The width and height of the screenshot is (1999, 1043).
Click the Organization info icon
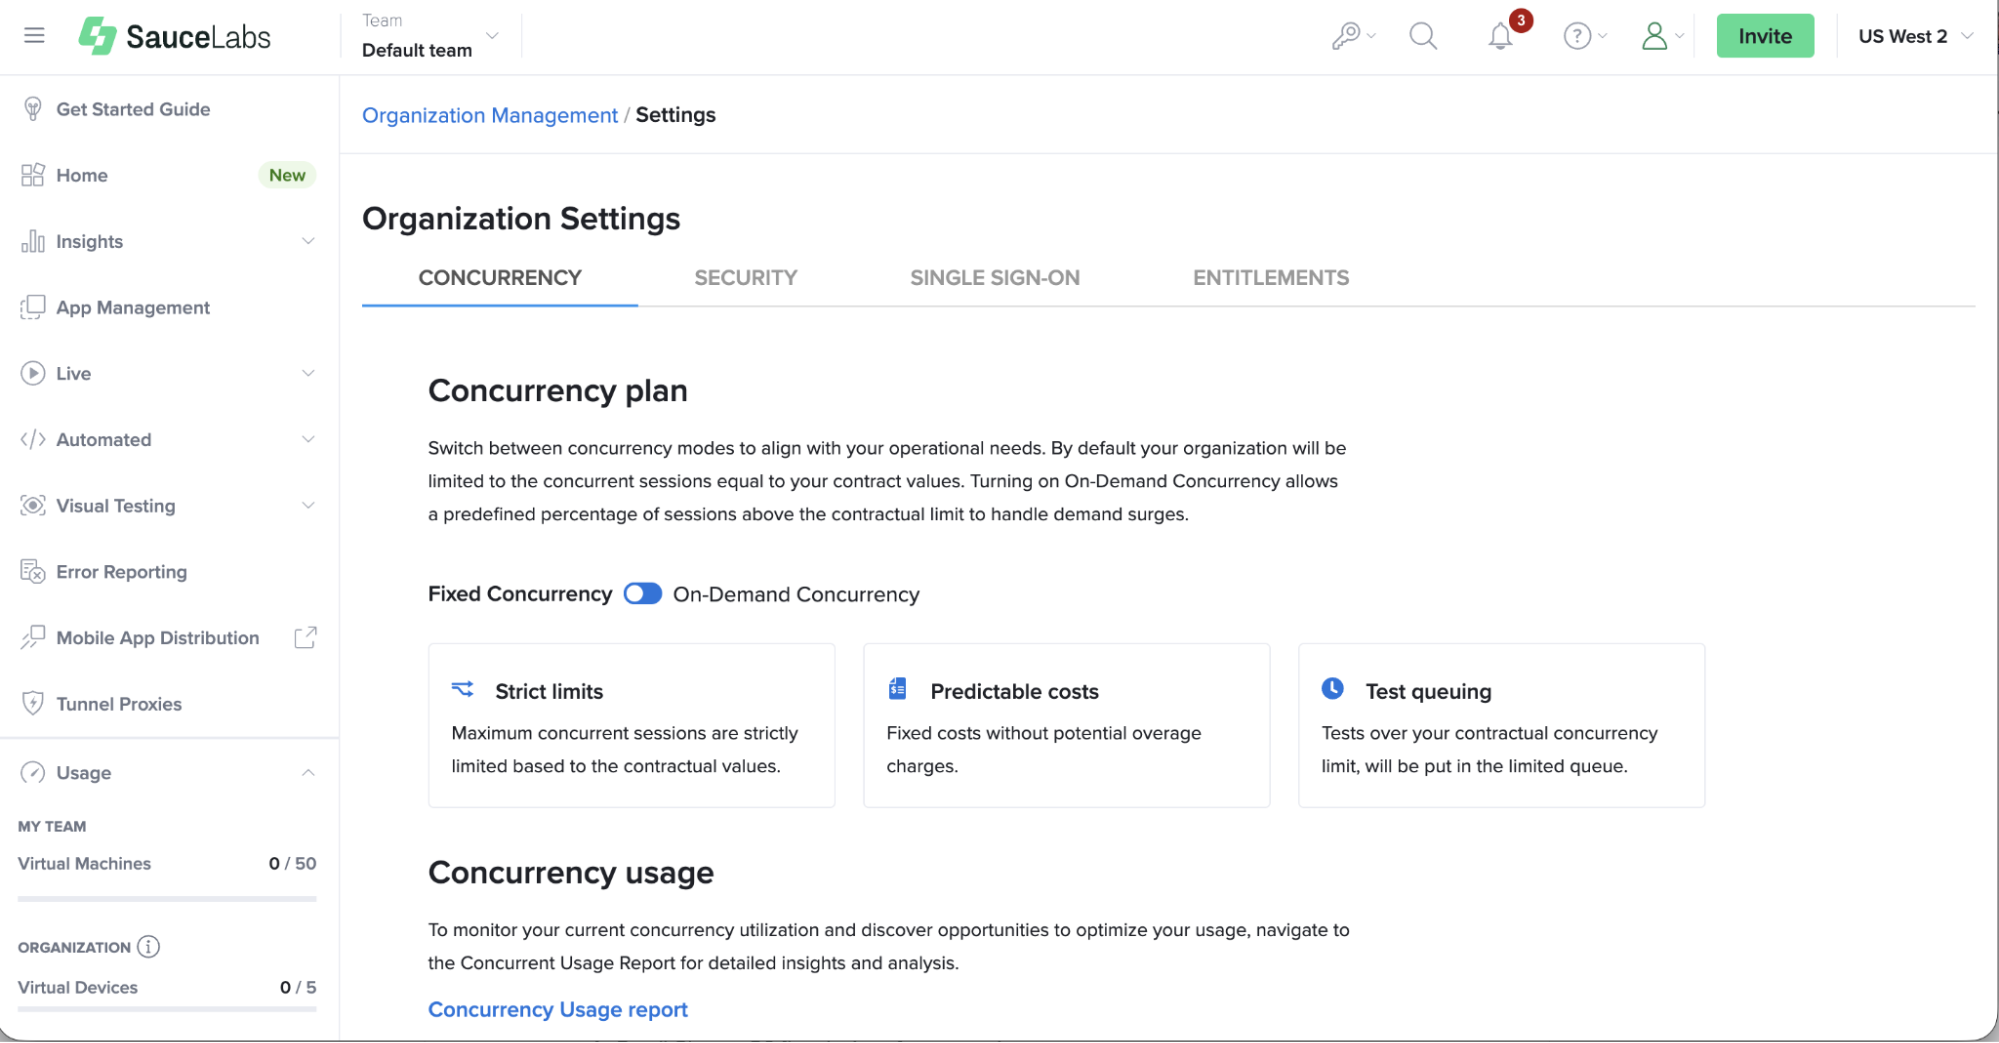point(148,947)
